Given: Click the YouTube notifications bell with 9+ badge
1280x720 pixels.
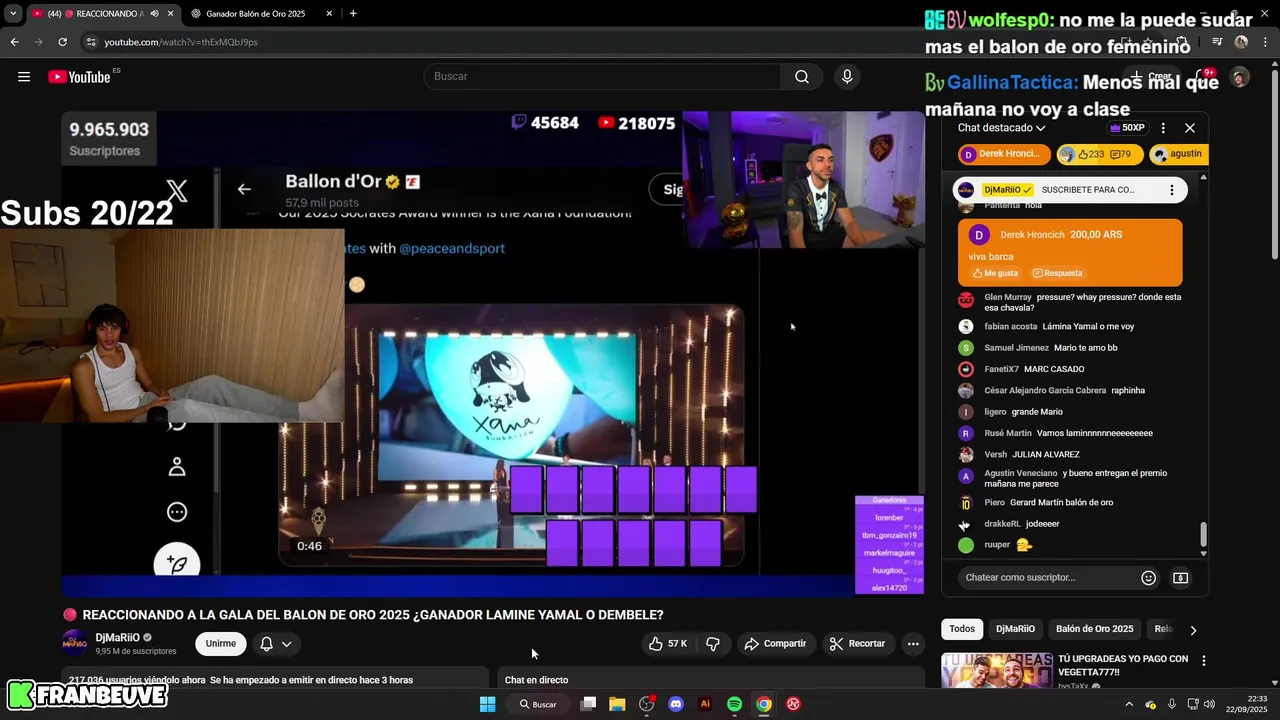Looking at the screenshot, I should coord(1204,77).
